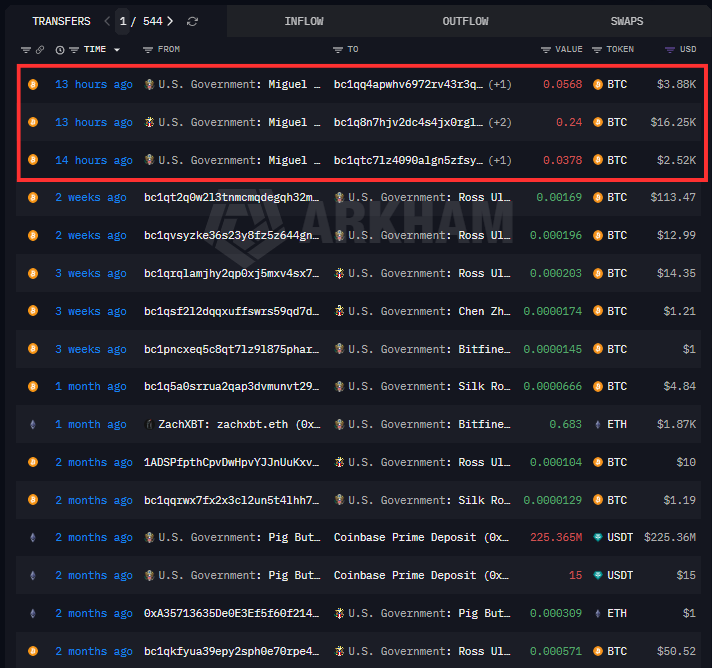This screenshot has width=712, height=668.
Task: Open the chain filter icon left of link
Action: point(26,49)
